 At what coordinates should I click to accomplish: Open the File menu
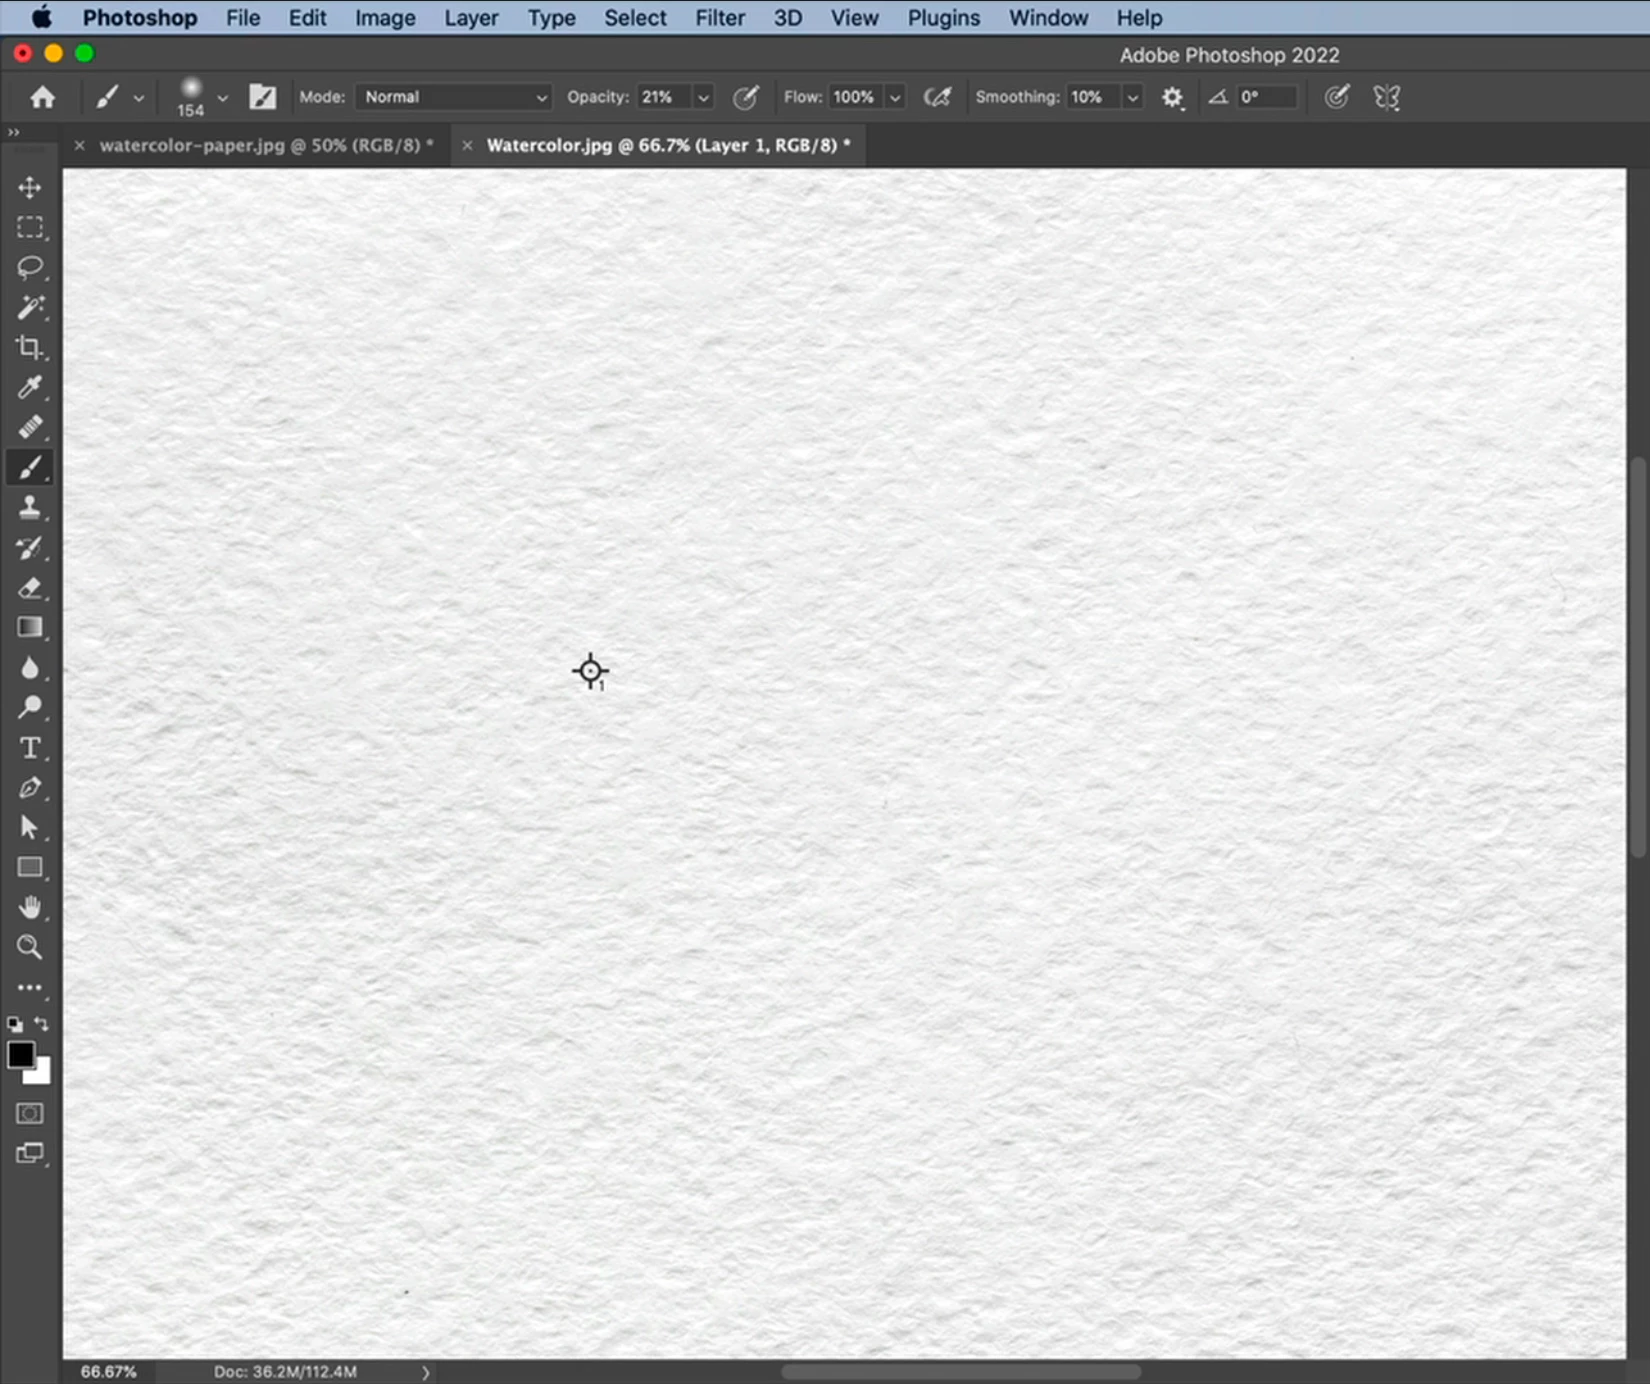pyautogui.click(x=243, y=18)
